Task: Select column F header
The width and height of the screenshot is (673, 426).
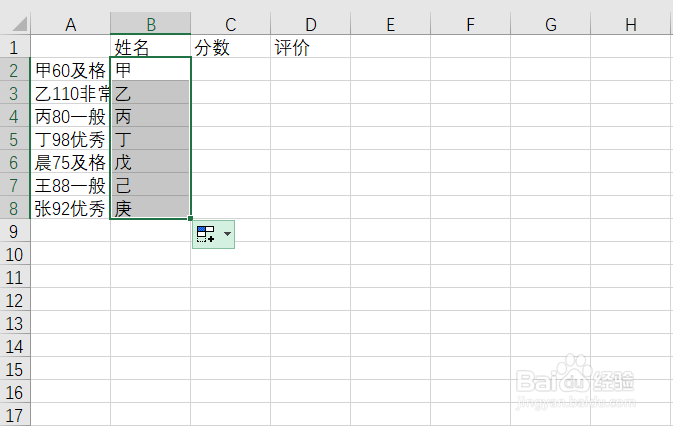Action: pyautogui.click(x=470, y=24)
